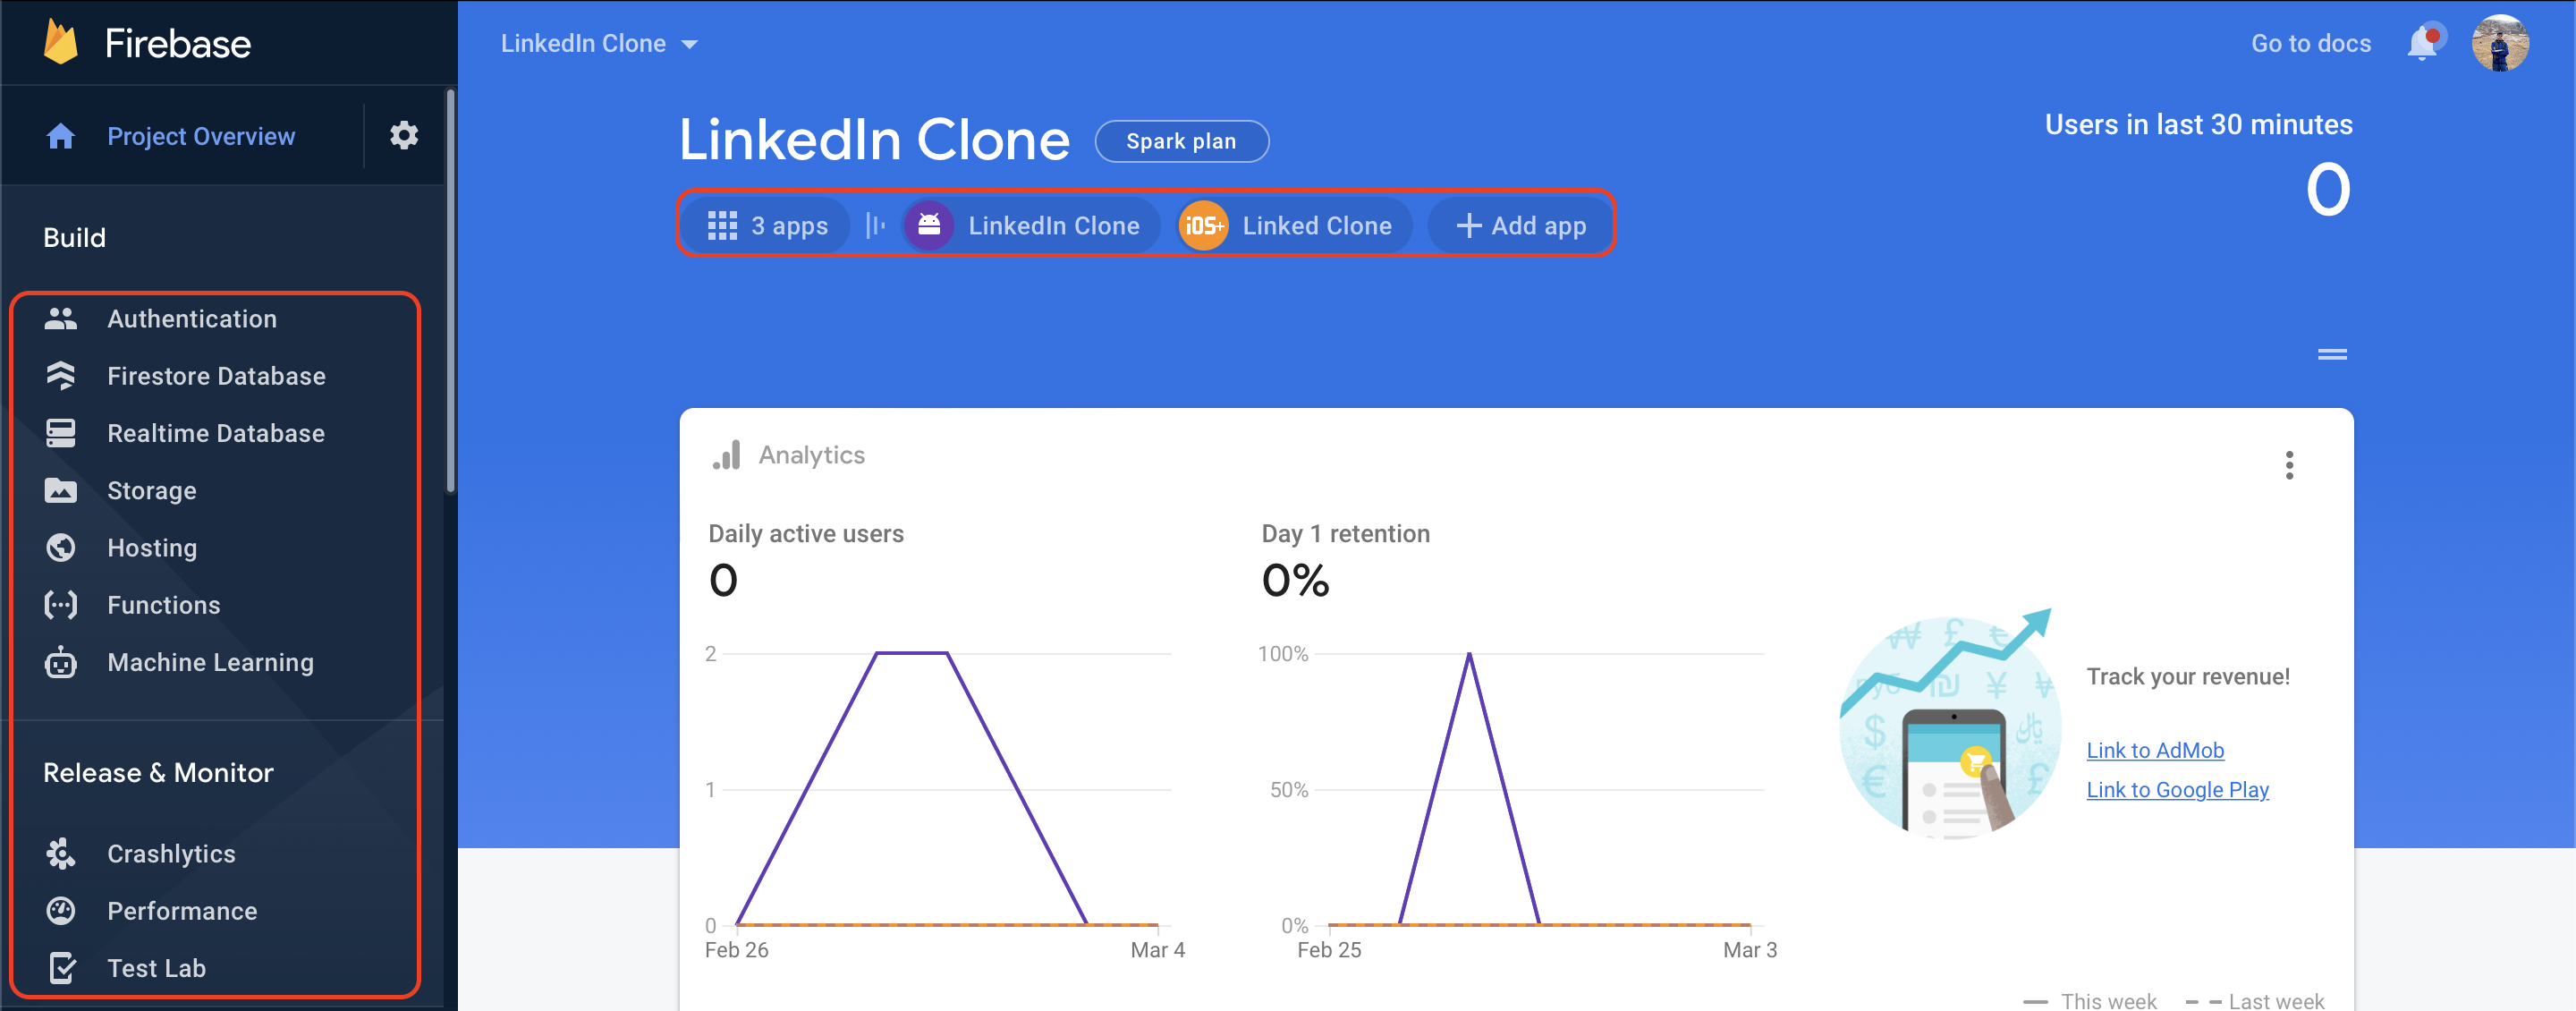This screenshot has width=2576, height=1011.
Task: Open project settings gear icon
Action: tap(404, 135)
